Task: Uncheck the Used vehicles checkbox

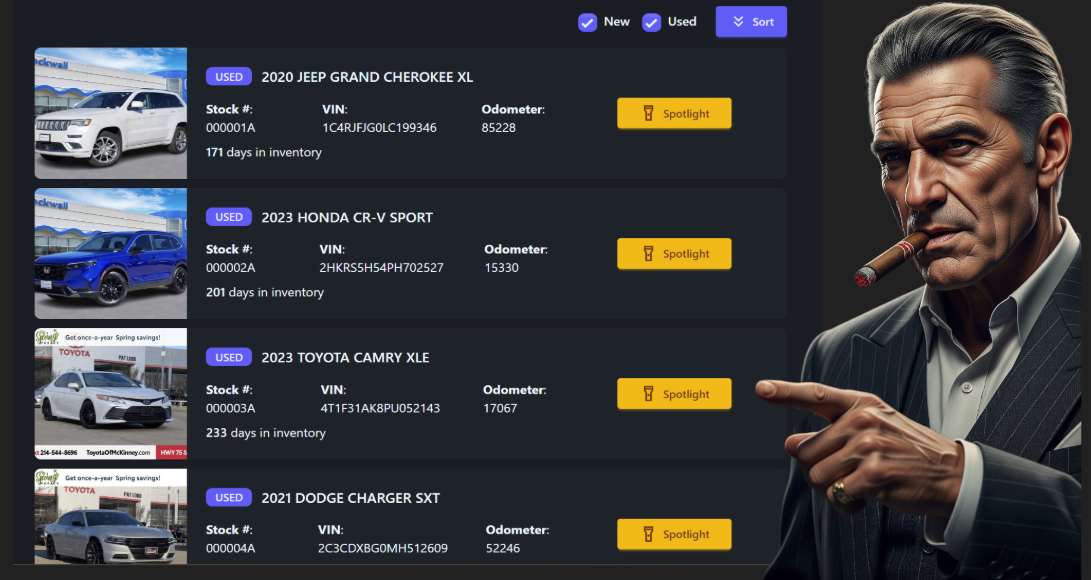Action: tap(651, 22)
